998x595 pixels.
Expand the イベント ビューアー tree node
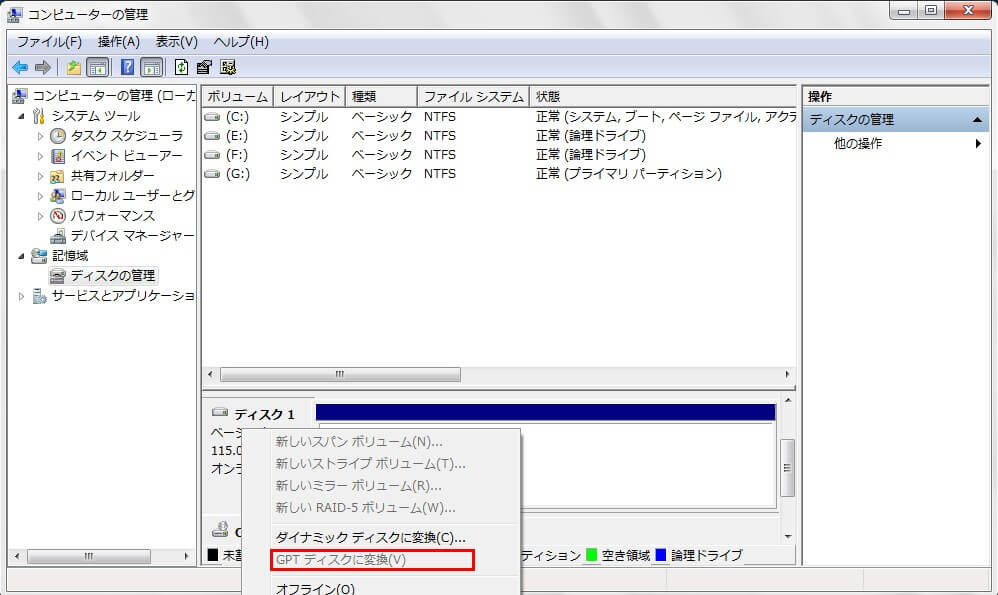click(41, 156)
